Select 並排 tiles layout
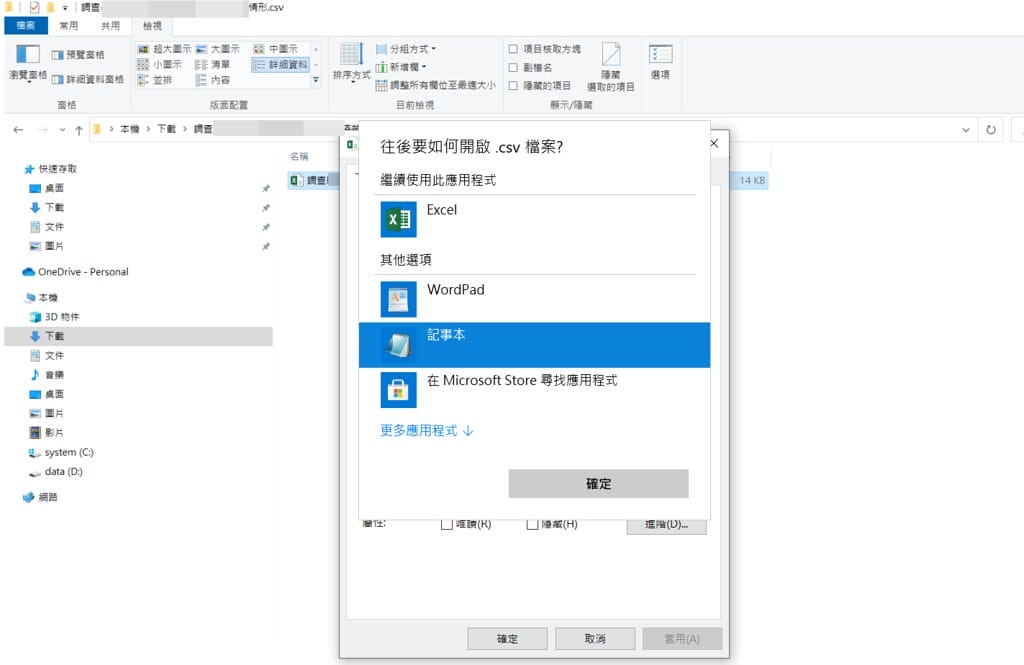Screen dimensions: 1024x665 (x=155, y=80)
